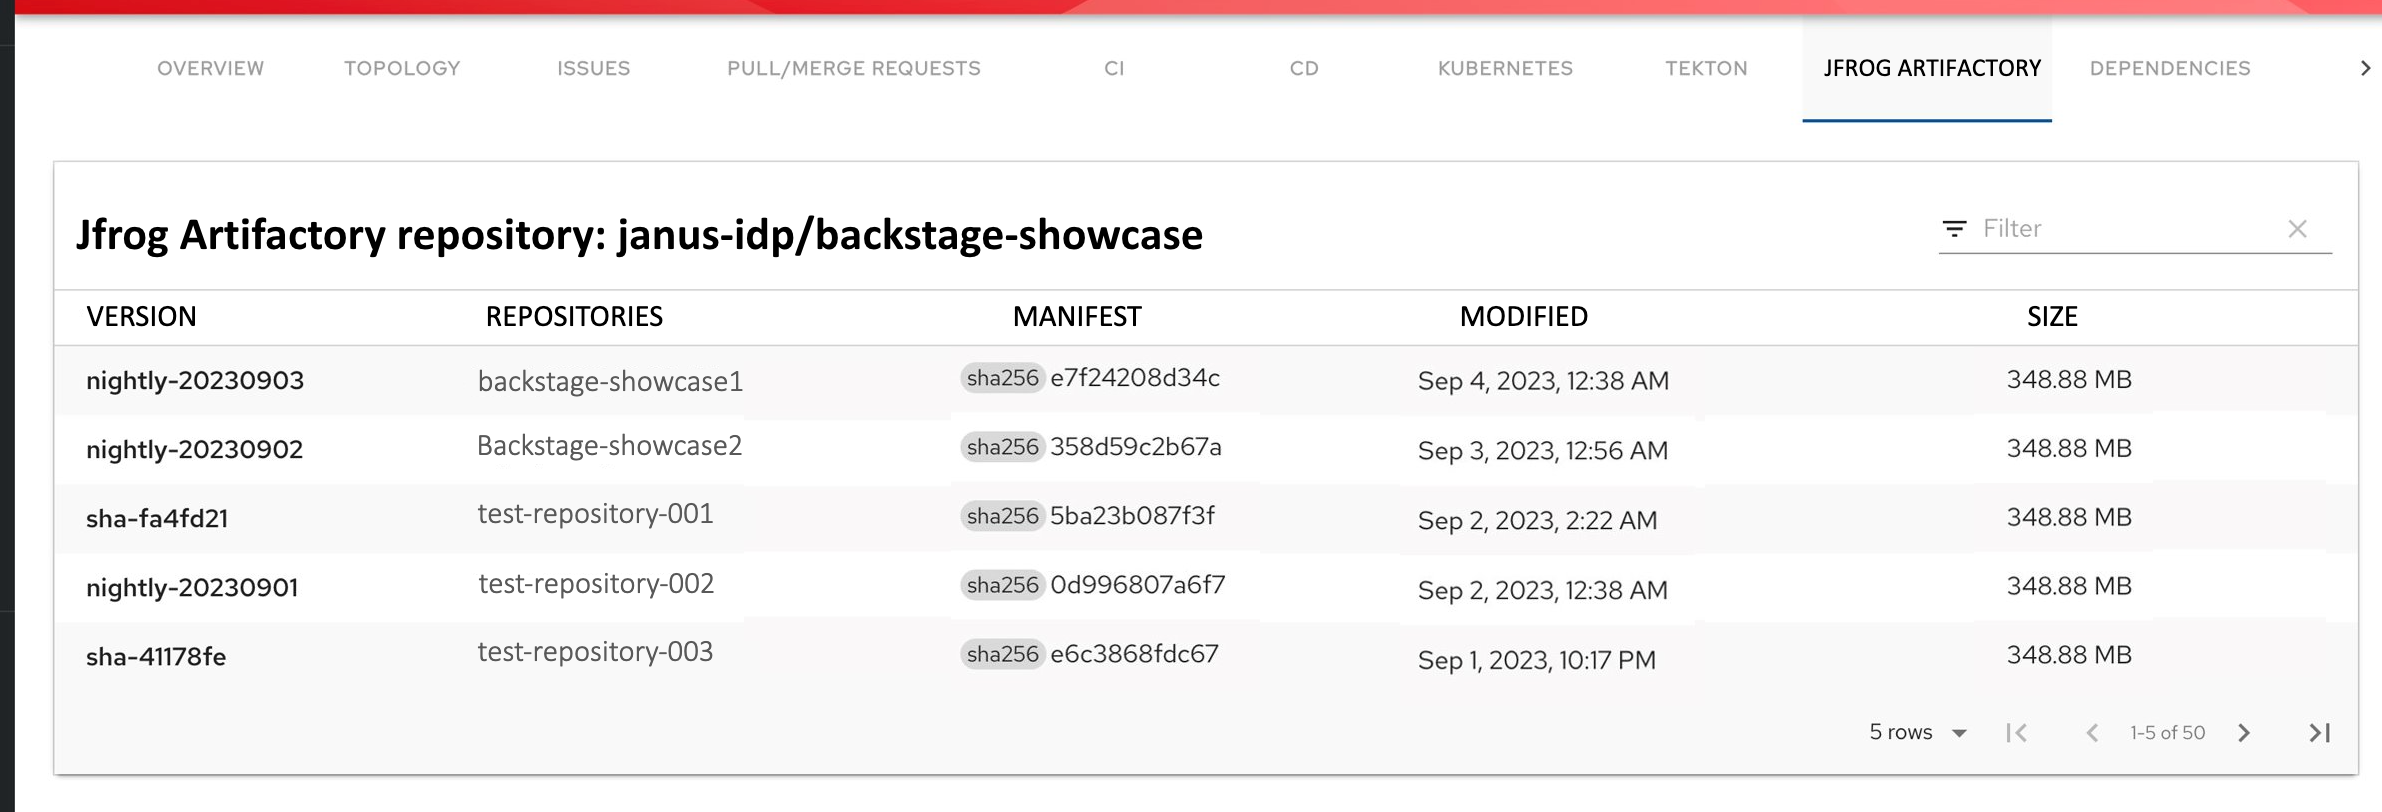This screenshot has height=812, width=2382.
Task: Go to the first page of results
Action: tap(2017, 733)
